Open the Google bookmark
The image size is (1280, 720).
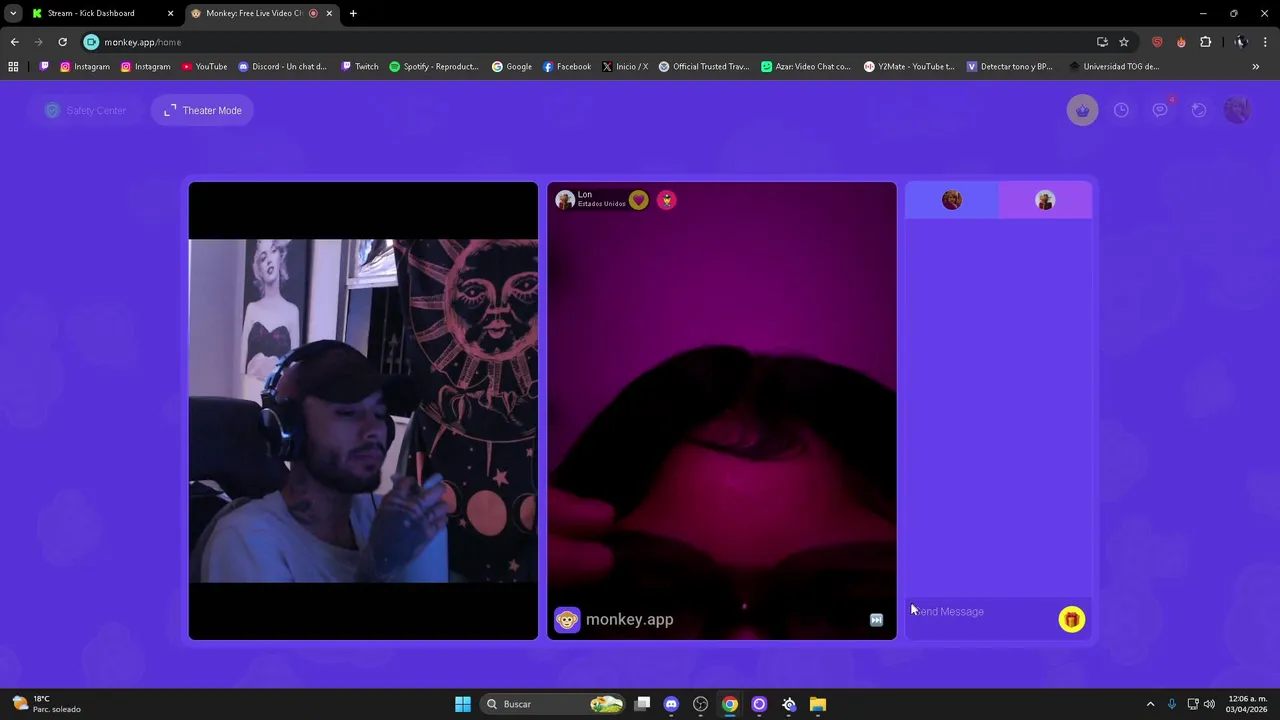click(x=512, y=67)
